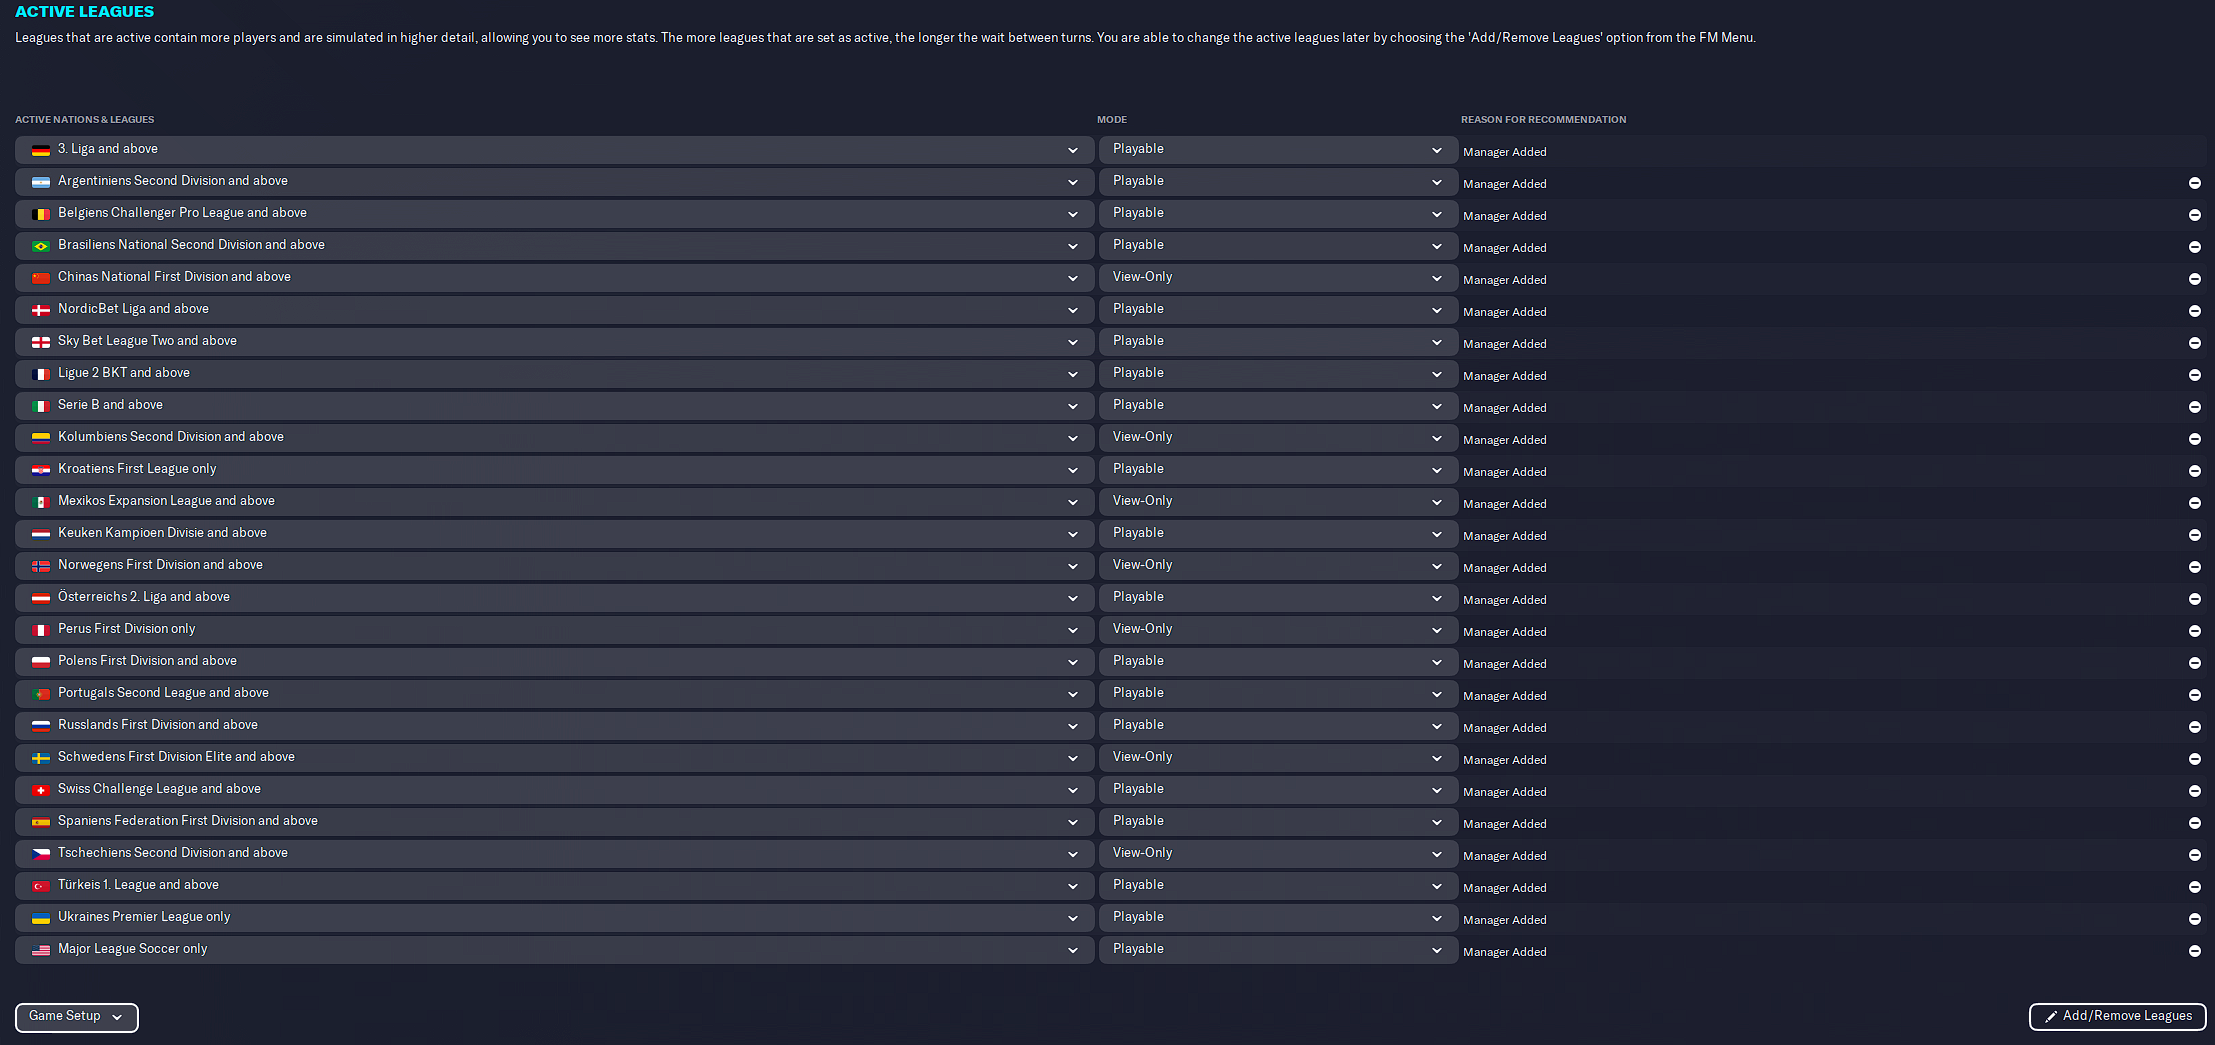Remove Kroatiens First League via minus icon

(2194, 471)
